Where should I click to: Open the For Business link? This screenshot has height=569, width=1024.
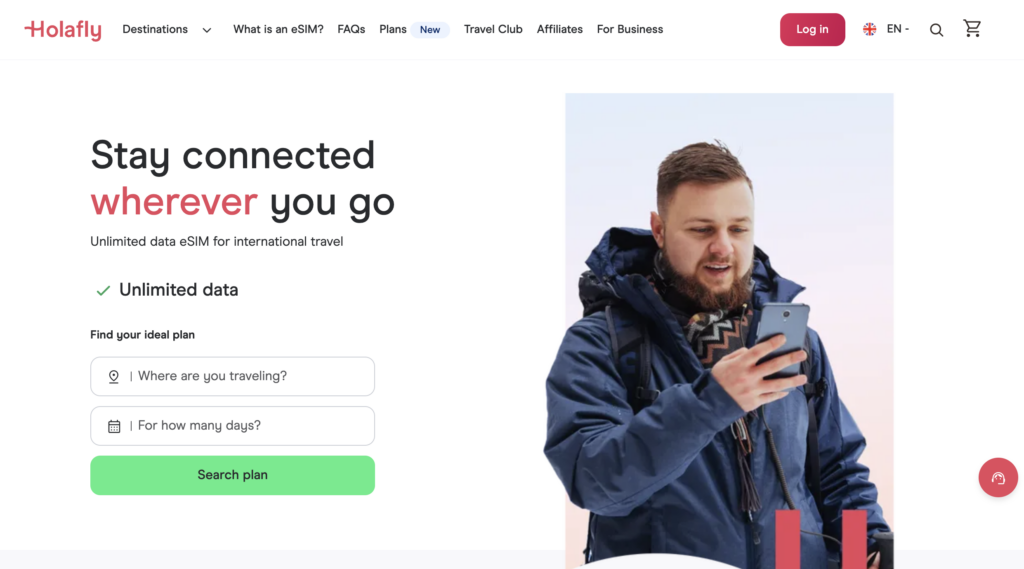coord(630,29)
